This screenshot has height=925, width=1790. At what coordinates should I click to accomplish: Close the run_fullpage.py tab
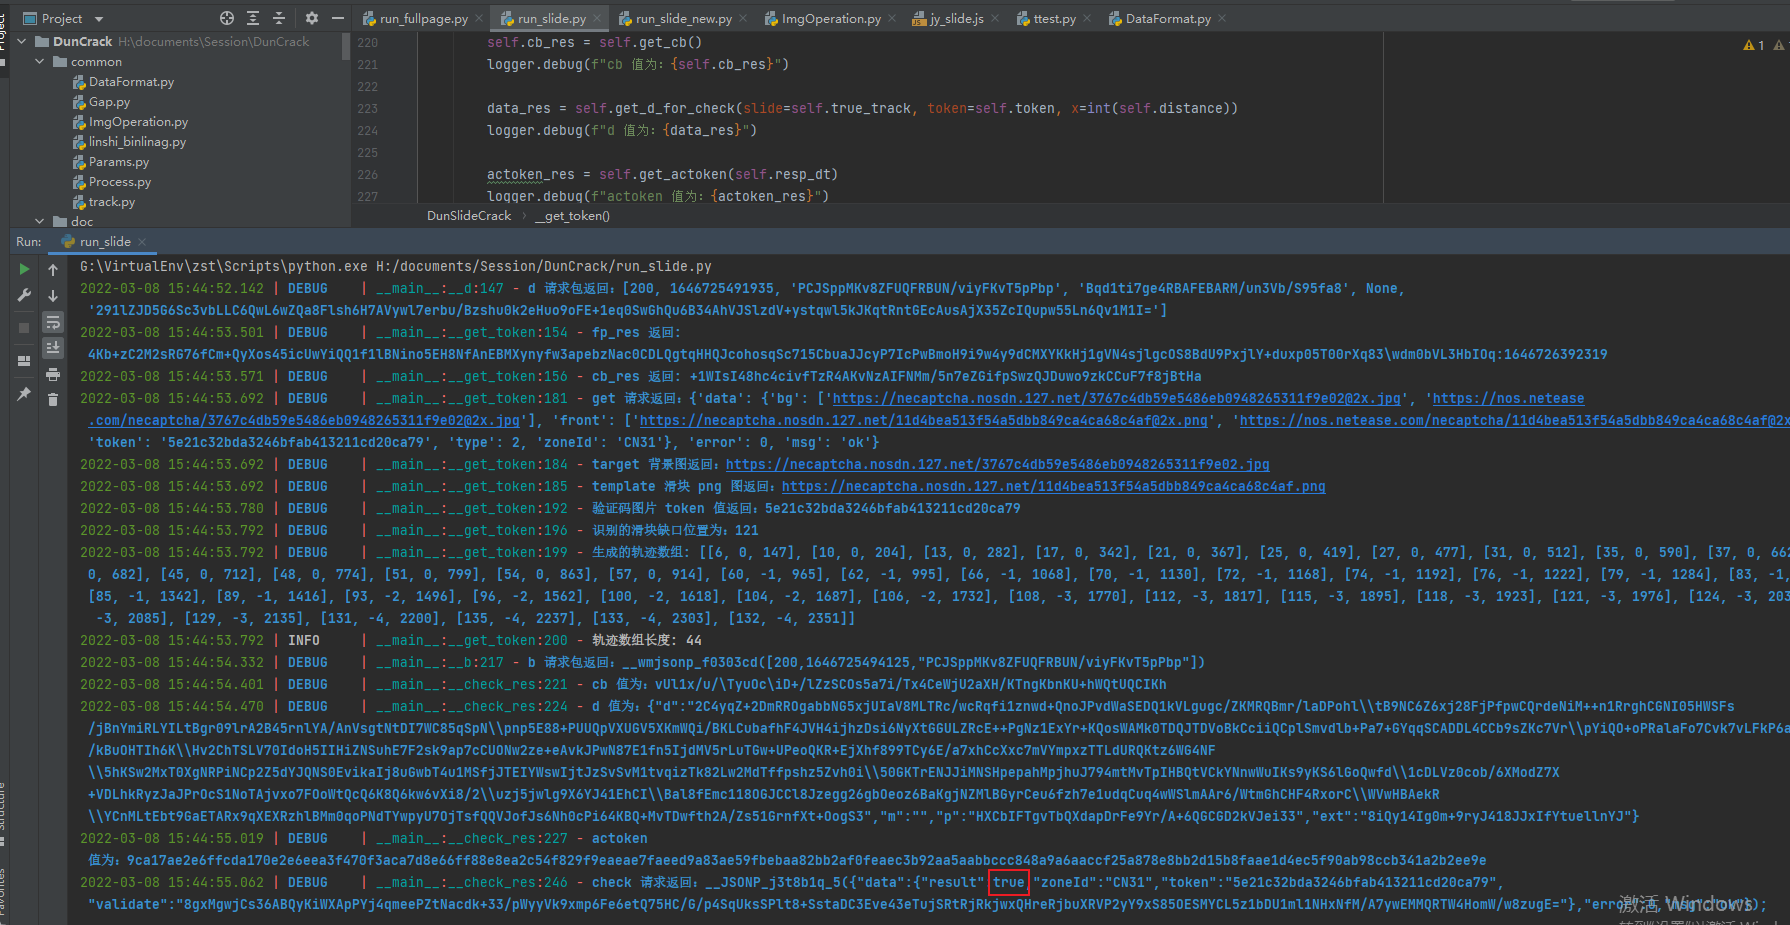(479, 18)
